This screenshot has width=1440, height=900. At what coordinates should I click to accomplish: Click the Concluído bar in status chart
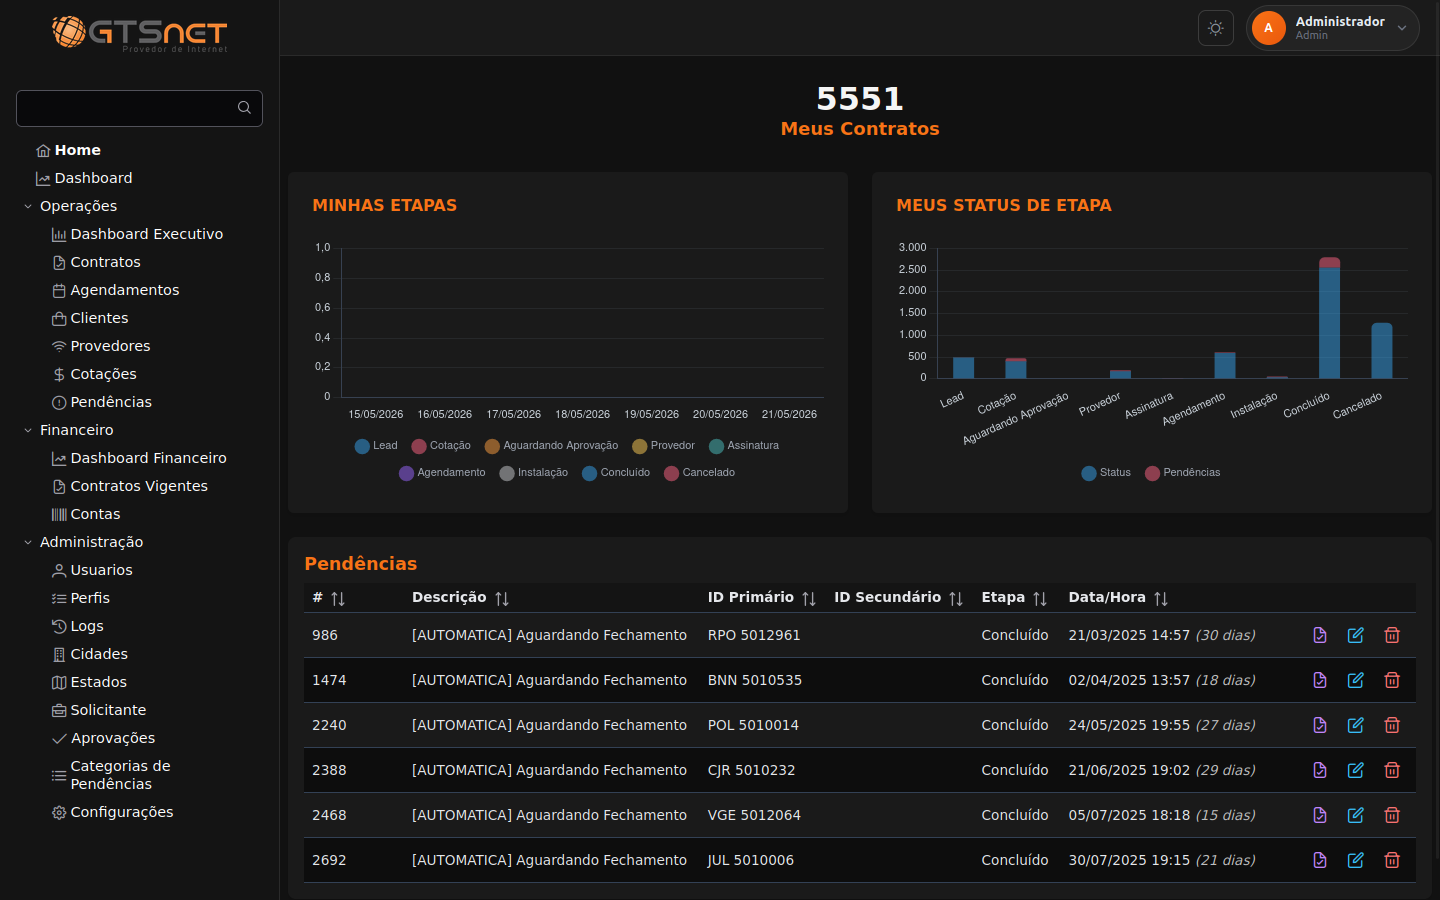[1329, 318]
